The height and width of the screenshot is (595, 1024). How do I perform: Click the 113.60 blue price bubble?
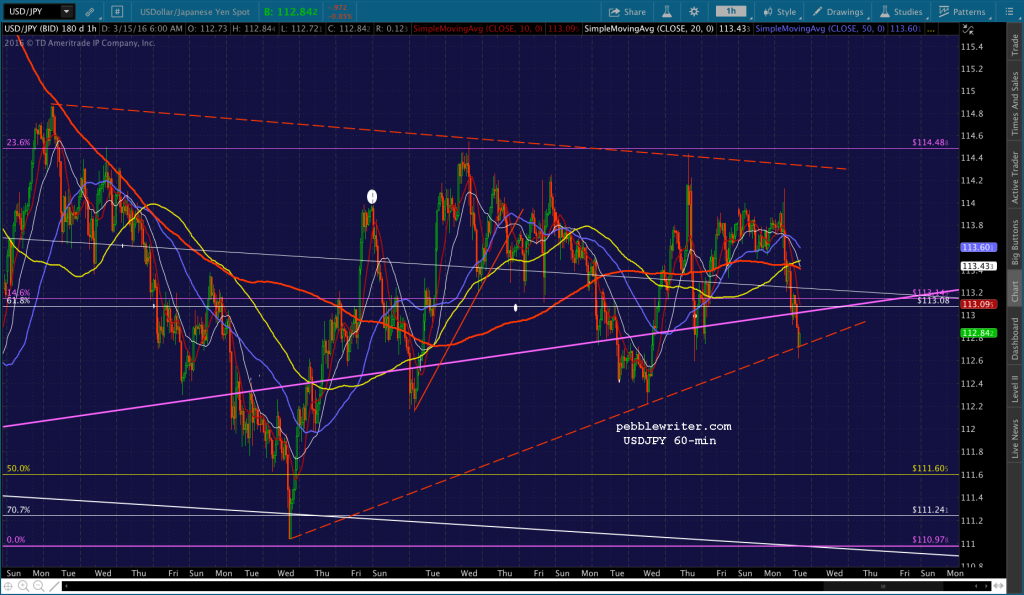coord(978,247)
